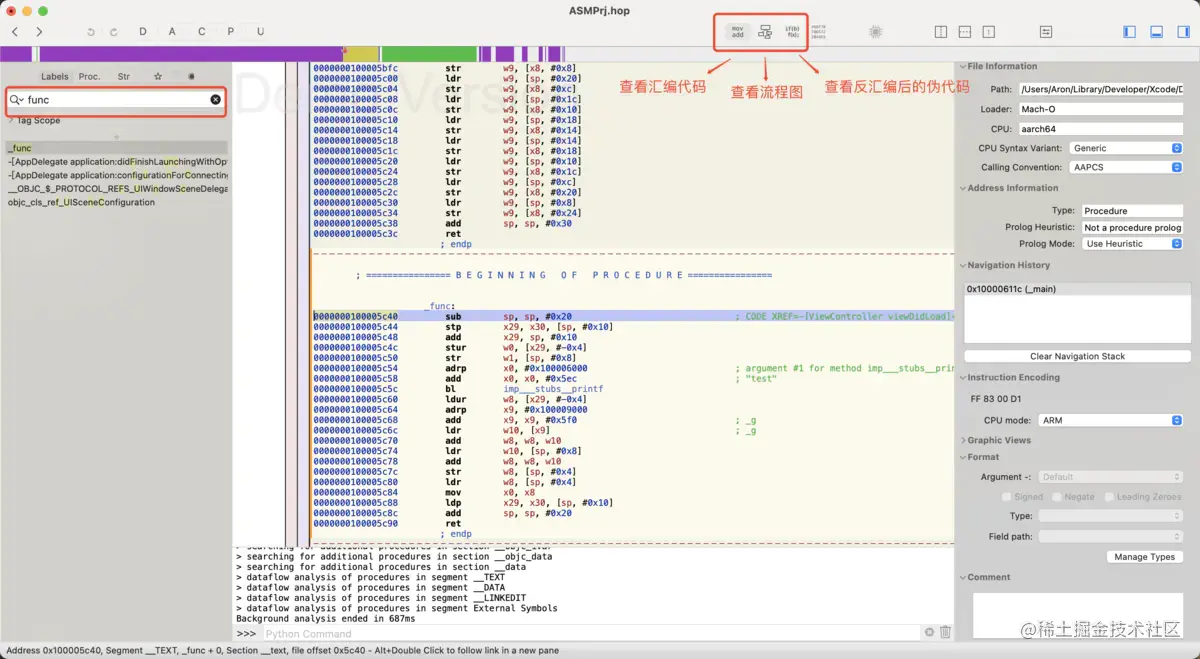Split the view vertically icon
Image resolution: width=1200 pixels, height=659 pixels.
pos(941,32)
